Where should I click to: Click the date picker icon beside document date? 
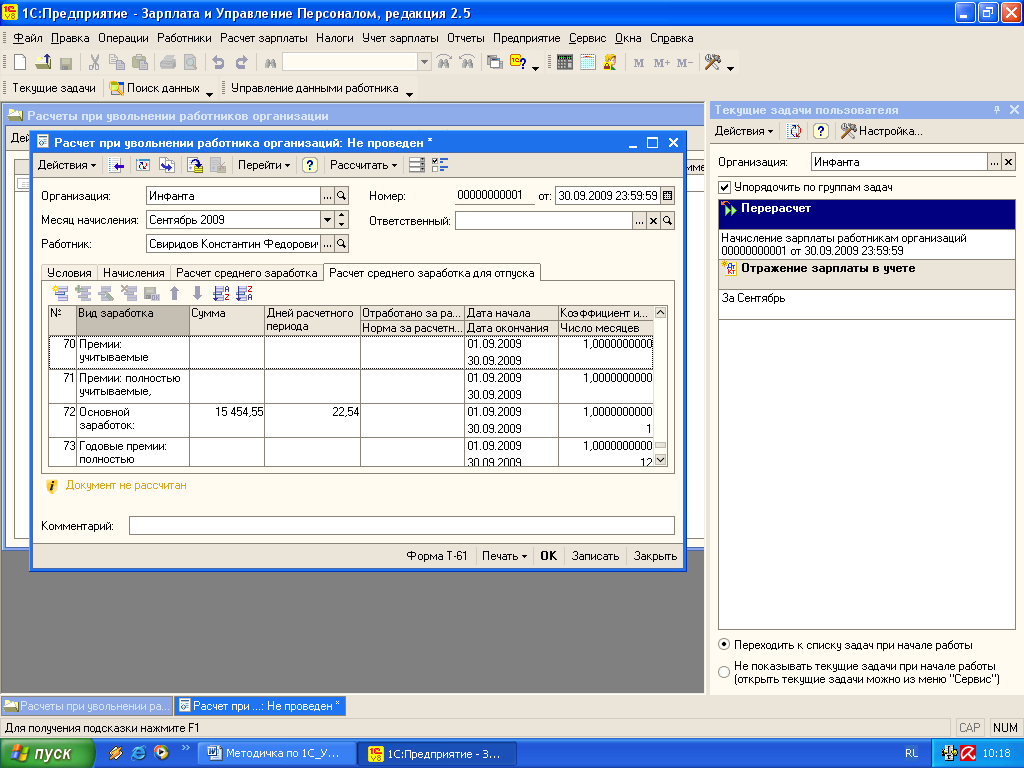pos(667,195)
